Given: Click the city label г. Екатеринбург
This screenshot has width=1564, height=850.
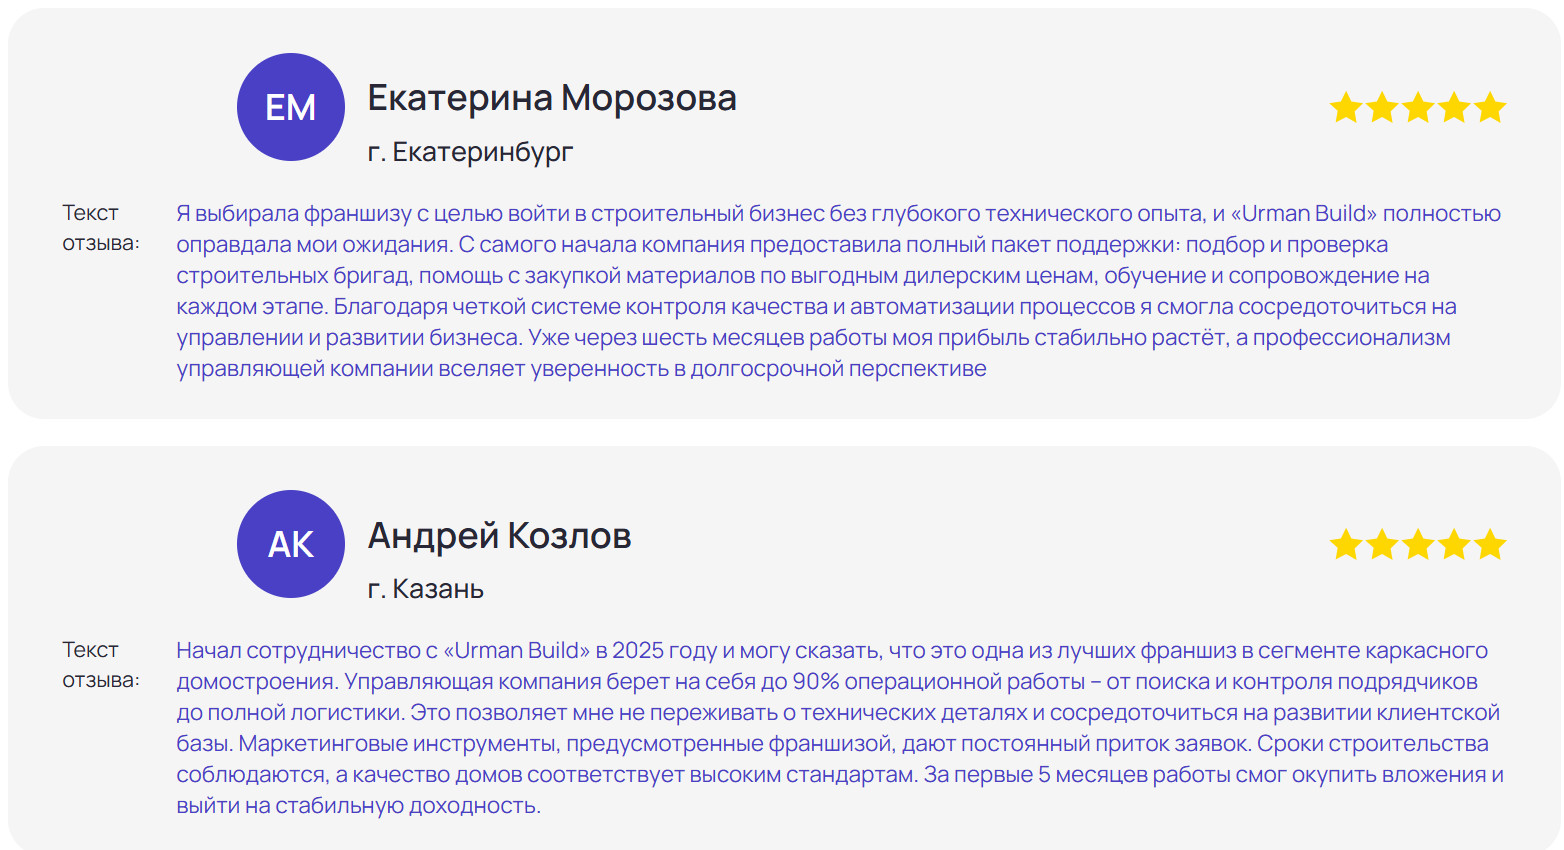Looking at the screenshot, I should 470,152.
